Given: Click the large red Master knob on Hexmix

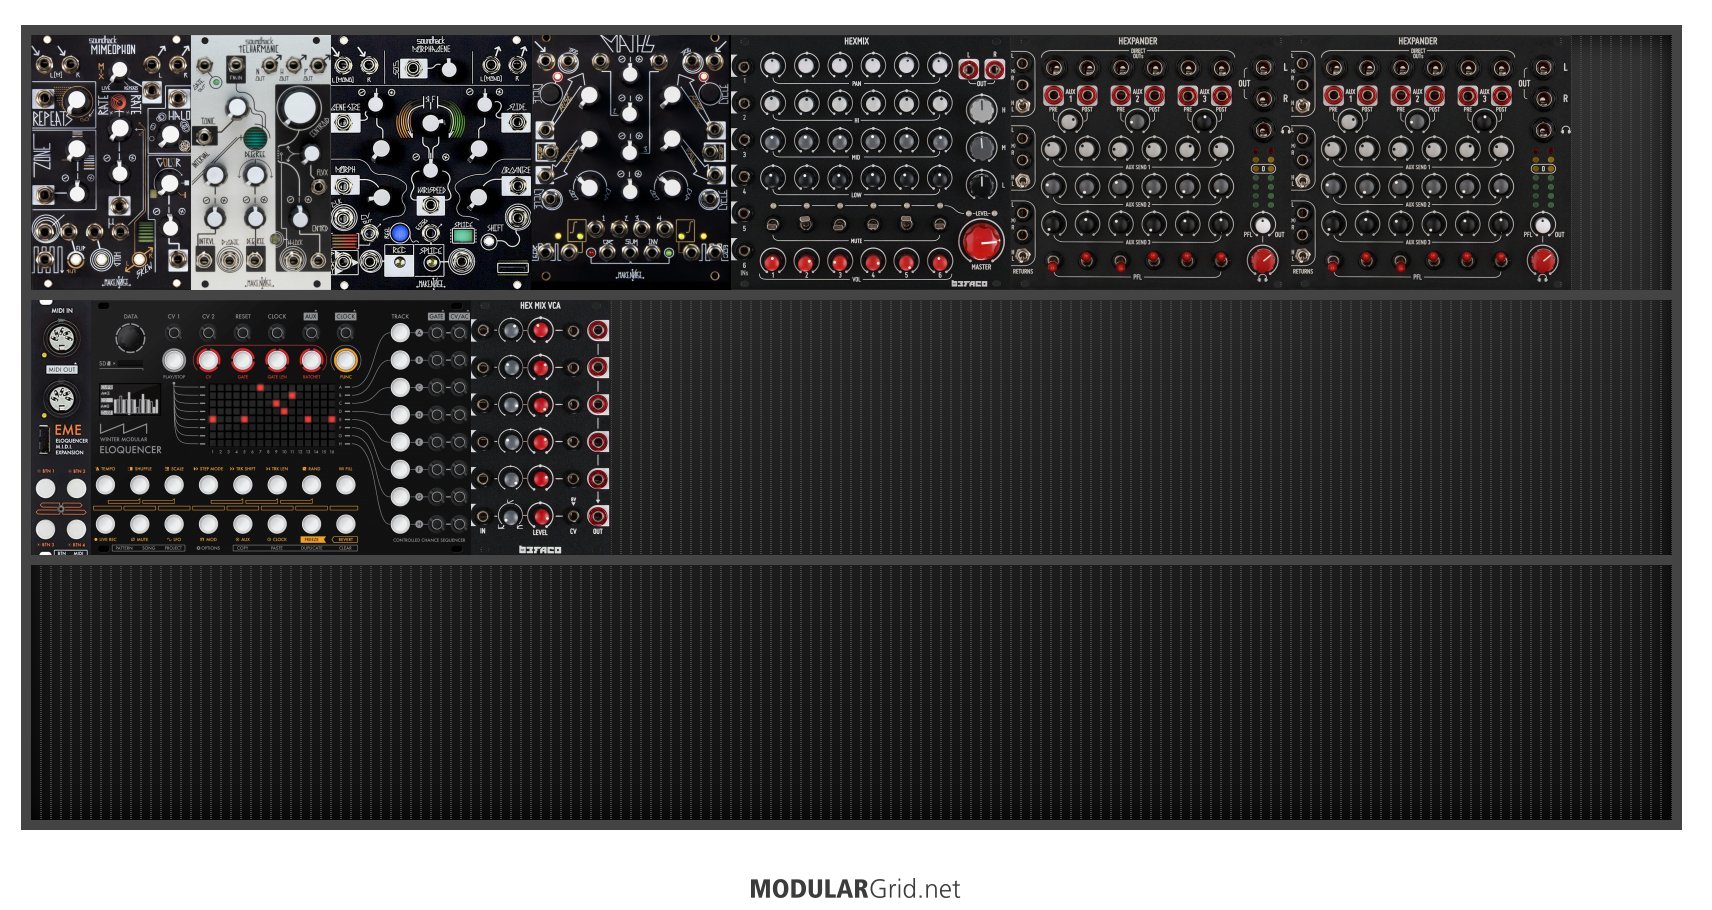Looking at the screenshot, I should coord(981,241).
